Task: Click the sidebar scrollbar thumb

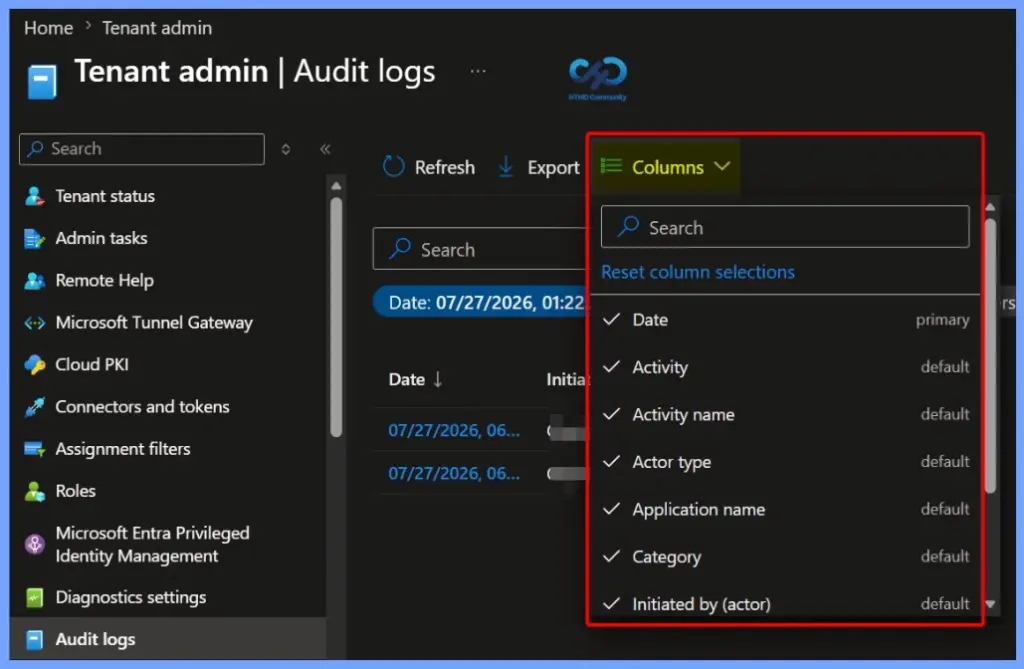Action: point(336,317)
